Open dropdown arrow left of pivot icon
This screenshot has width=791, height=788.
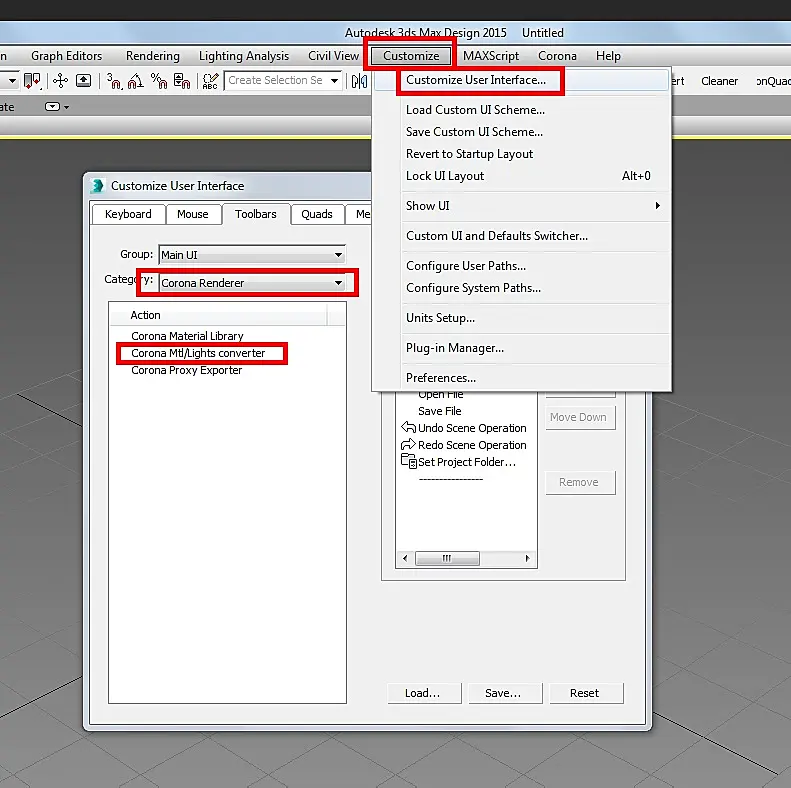13,81
